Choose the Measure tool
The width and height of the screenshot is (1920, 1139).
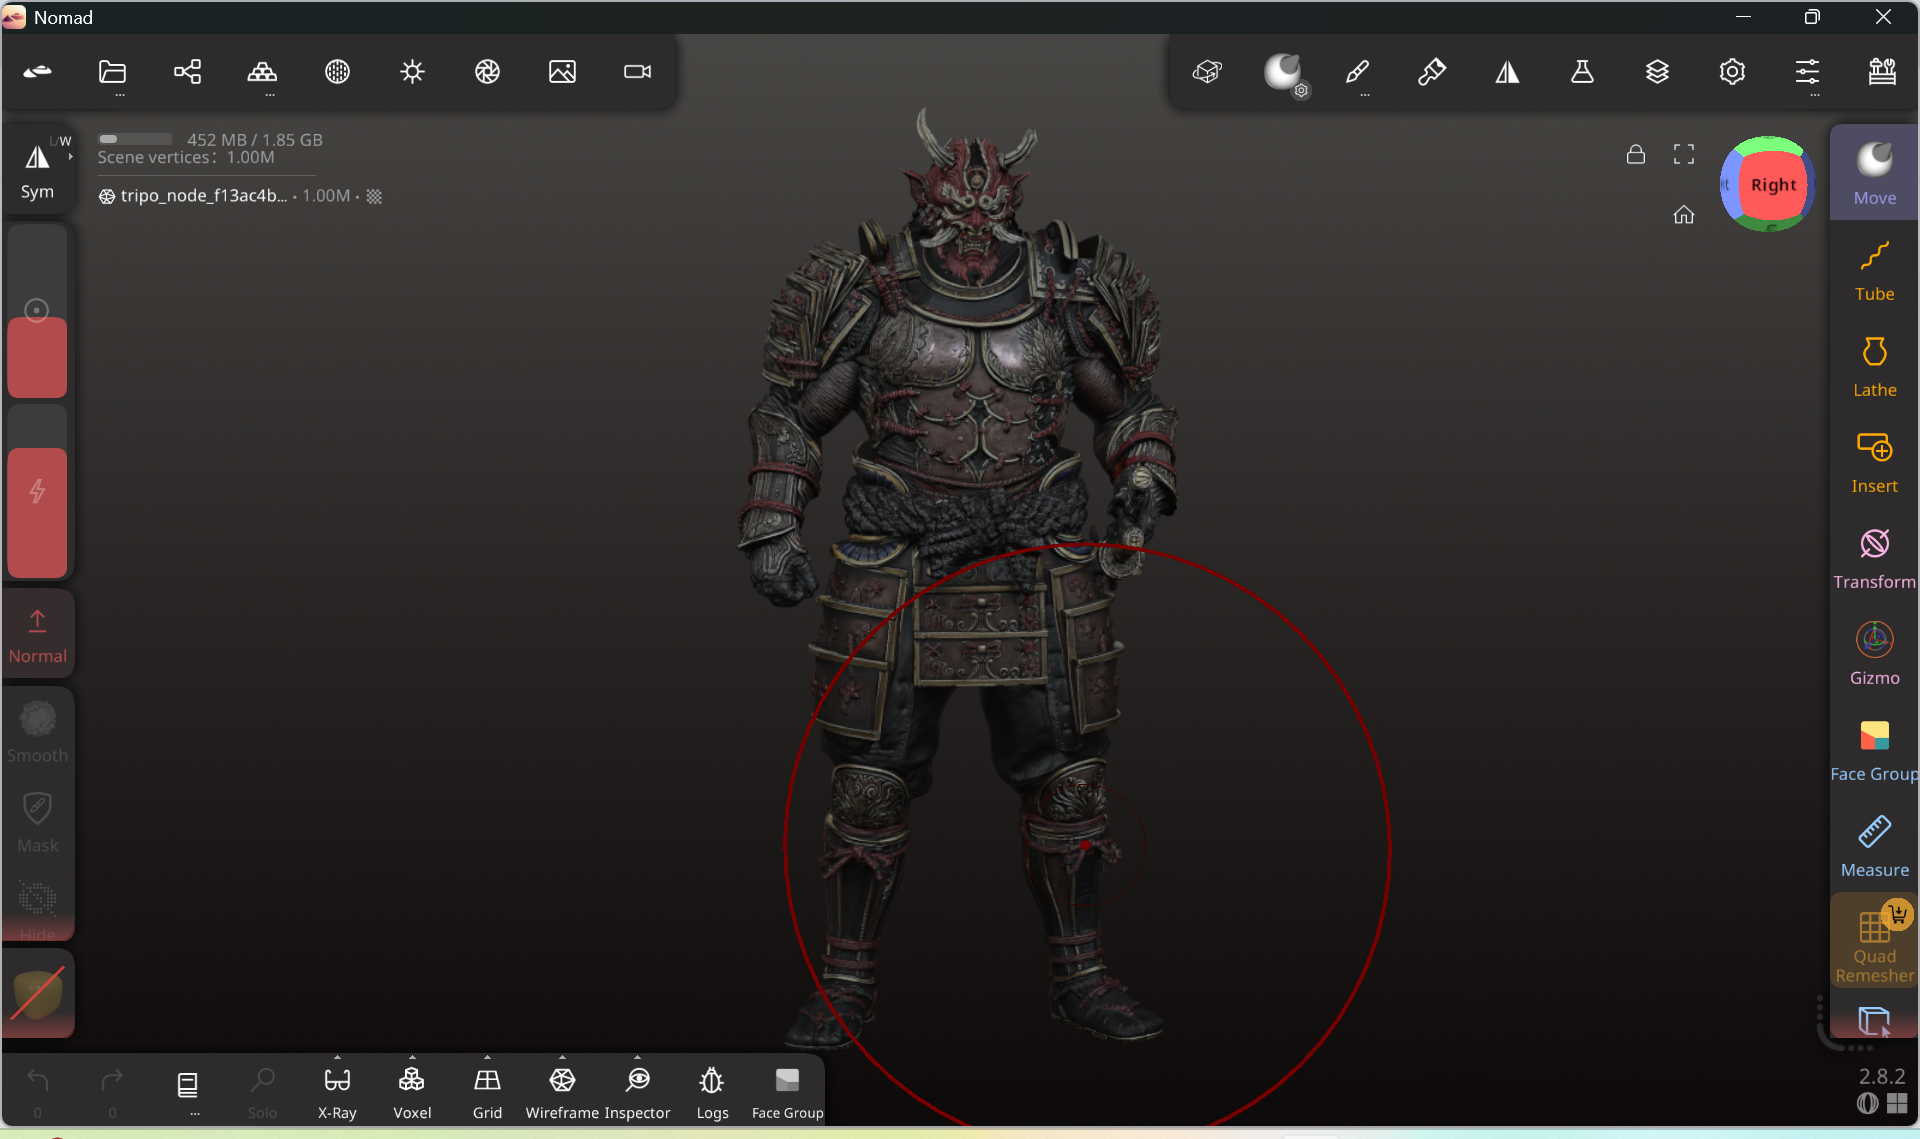(1874, 846)
